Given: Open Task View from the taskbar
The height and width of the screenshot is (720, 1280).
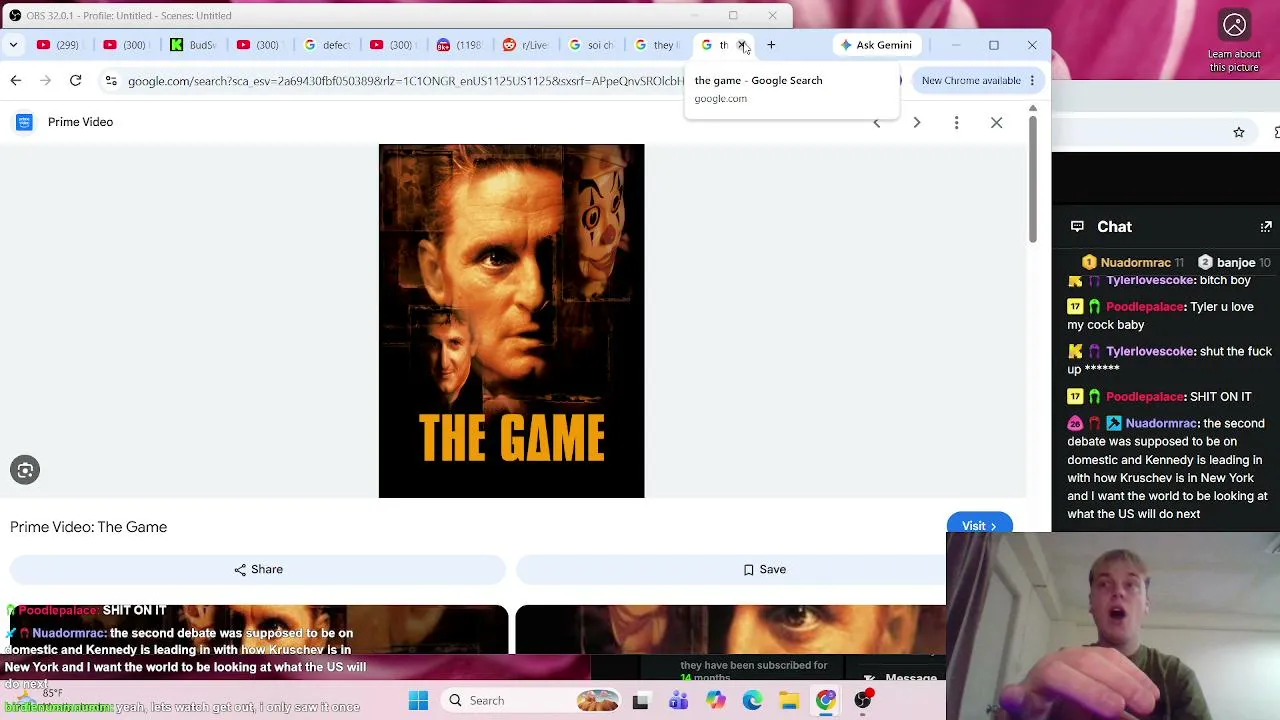Looking at the screenshot, I should (x=641, y=701).
